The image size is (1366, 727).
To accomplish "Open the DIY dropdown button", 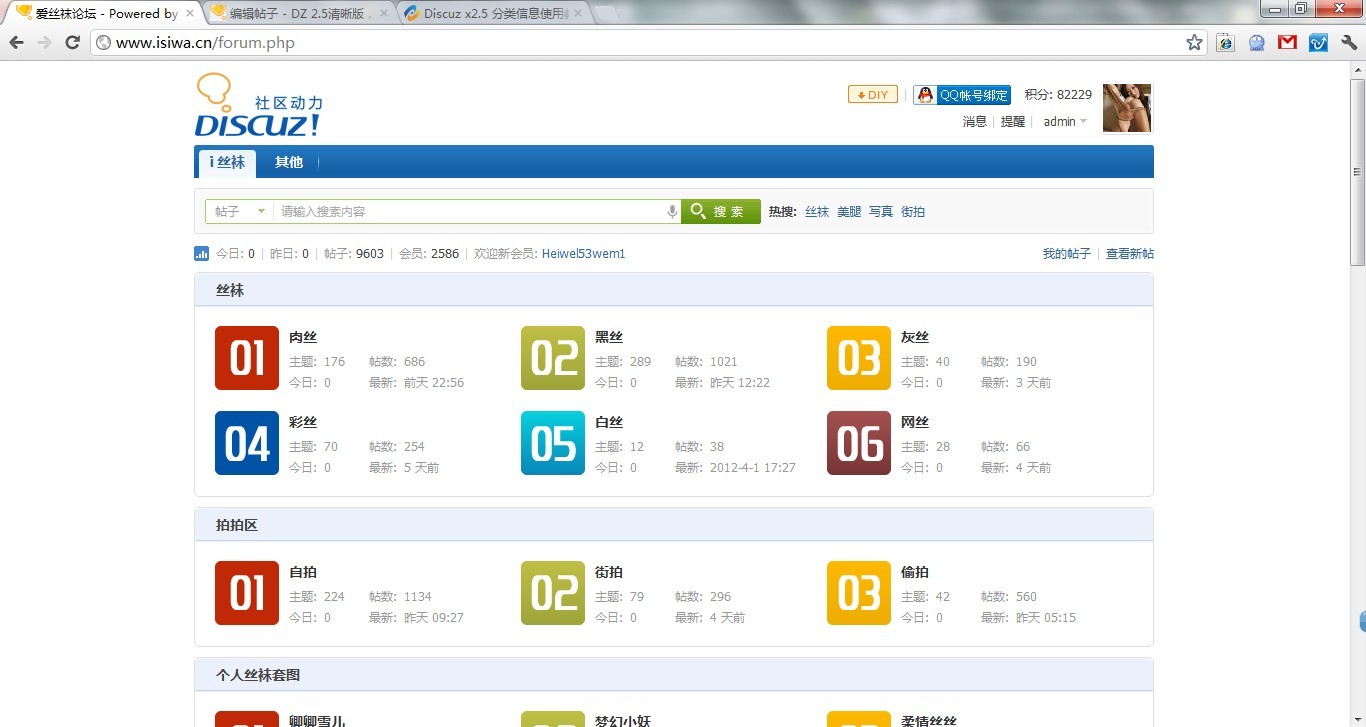I will [872, 95].
